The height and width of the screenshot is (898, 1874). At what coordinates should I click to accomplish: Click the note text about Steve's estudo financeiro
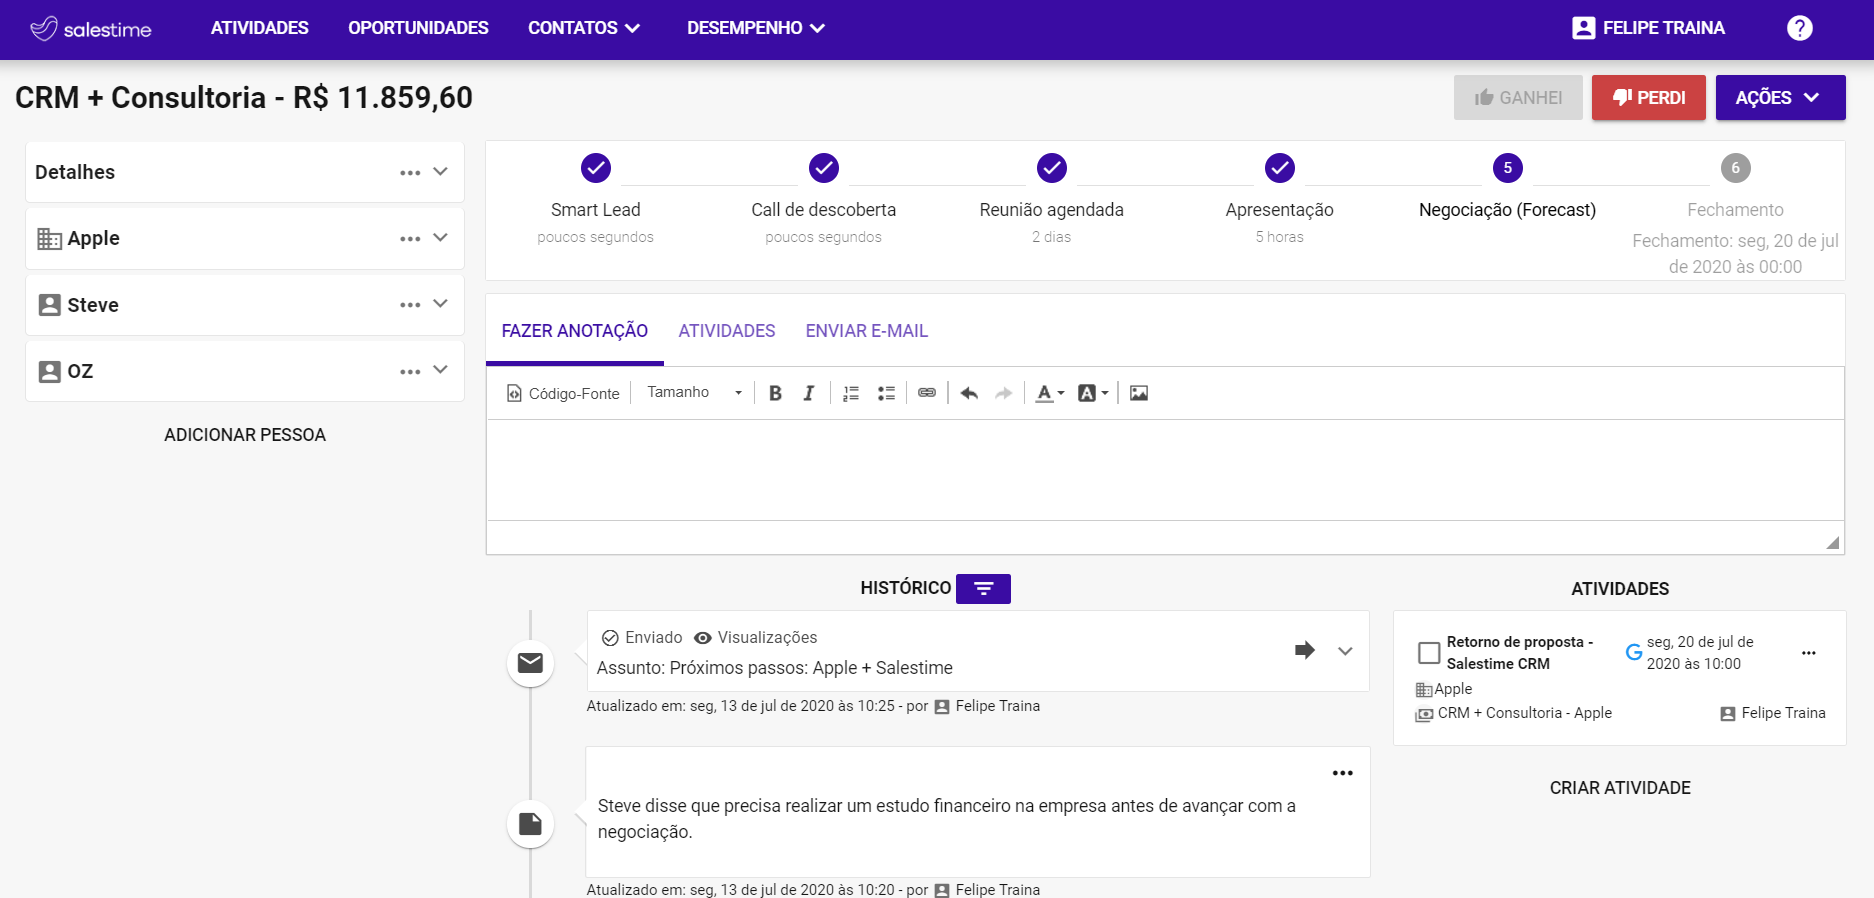click(947, 819)
